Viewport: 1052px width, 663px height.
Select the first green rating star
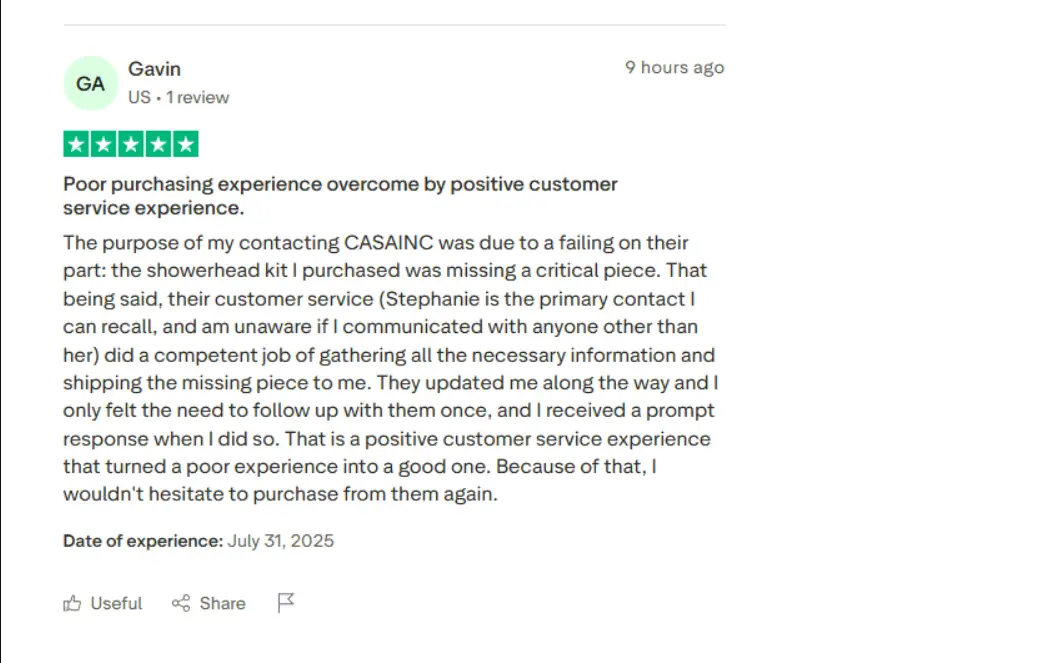click(76, 144)
